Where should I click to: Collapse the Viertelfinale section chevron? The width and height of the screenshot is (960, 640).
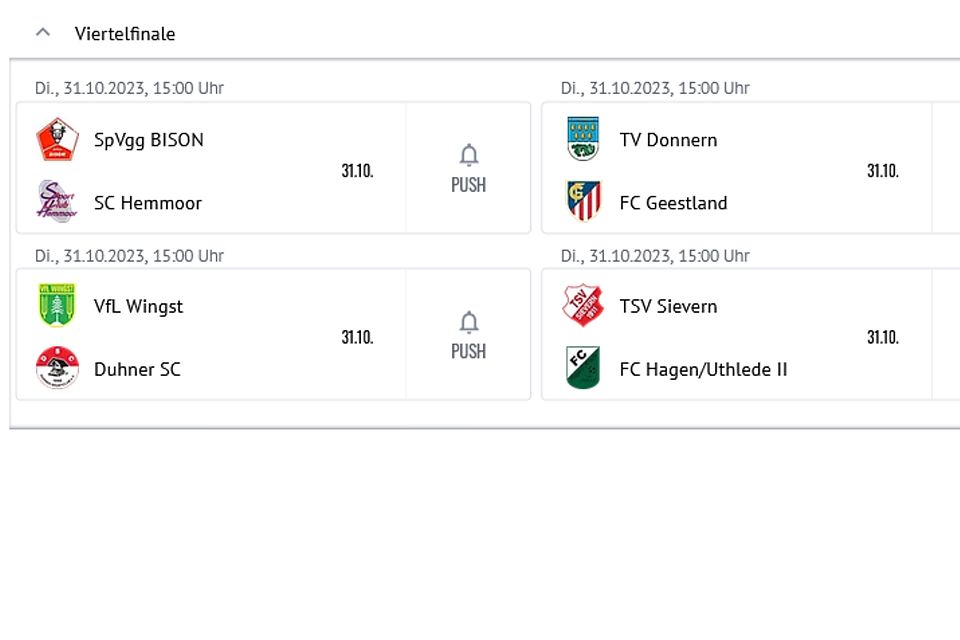(43, 32)
